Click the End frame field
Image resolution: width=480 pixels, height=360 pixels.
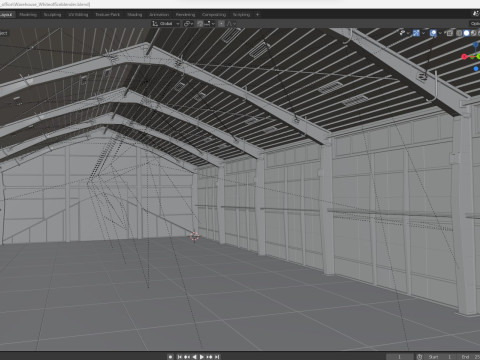467,357
